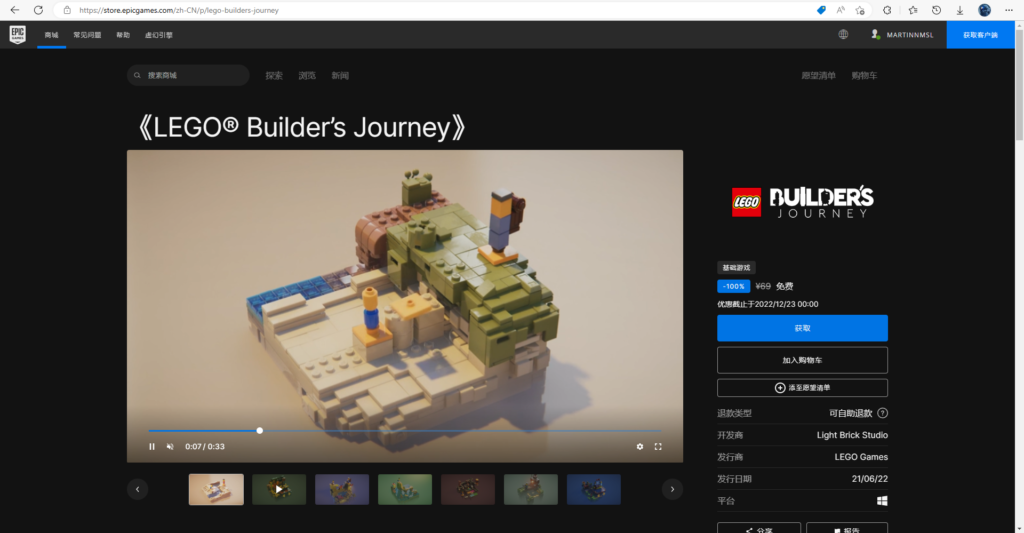Open the 常见问题 FAQ menu item
The image size is (1024, 533).
click(88, 35)
